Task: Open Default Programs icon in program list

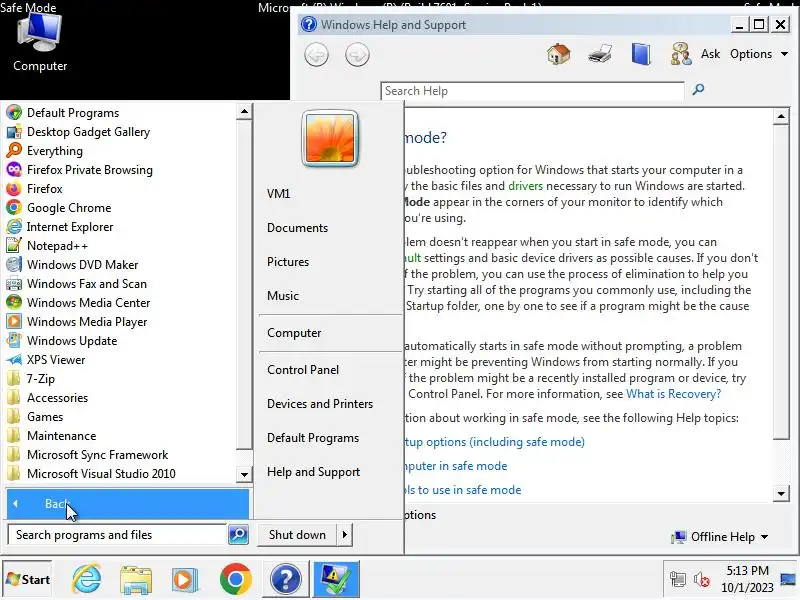Action: coord(14,113)
